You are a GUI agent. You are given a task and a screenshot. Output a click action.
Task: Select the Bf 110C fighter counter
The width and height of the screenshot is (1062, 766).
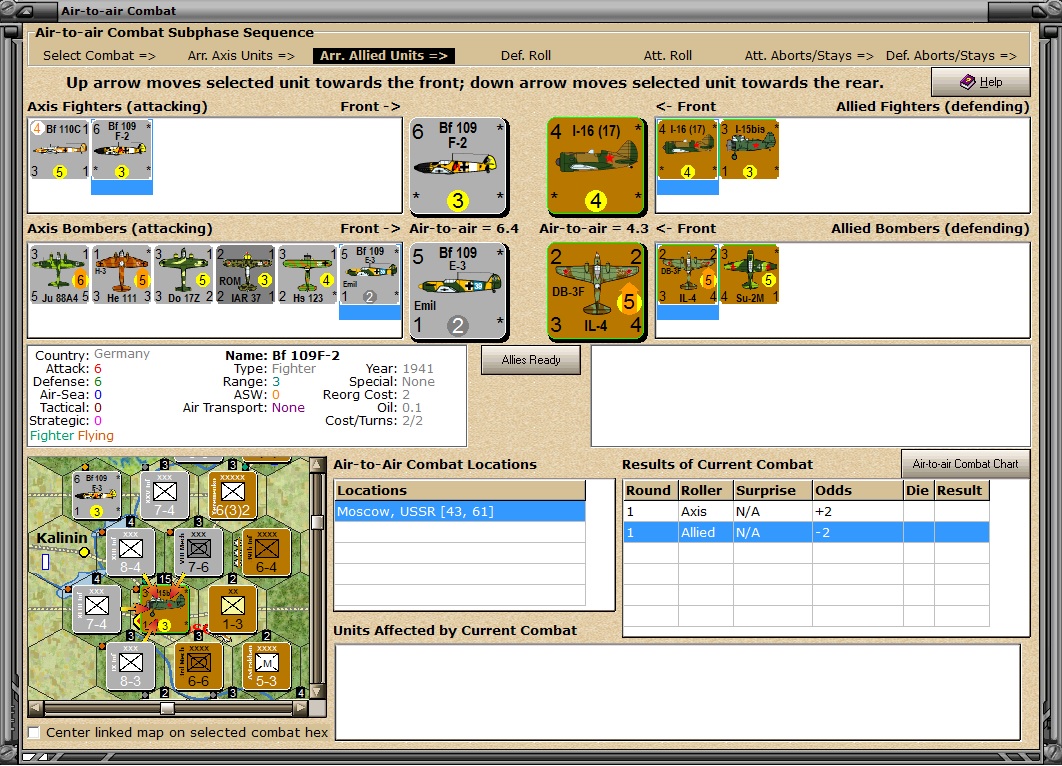click(x=59, y=150)
